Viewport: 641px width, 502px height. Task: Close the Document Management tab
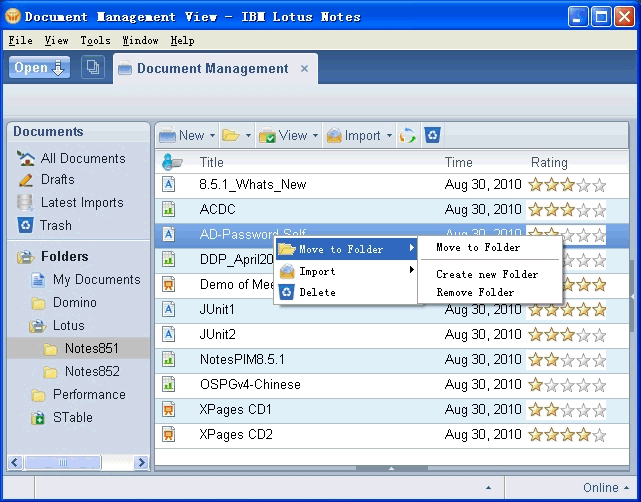(x=305, y=69)
